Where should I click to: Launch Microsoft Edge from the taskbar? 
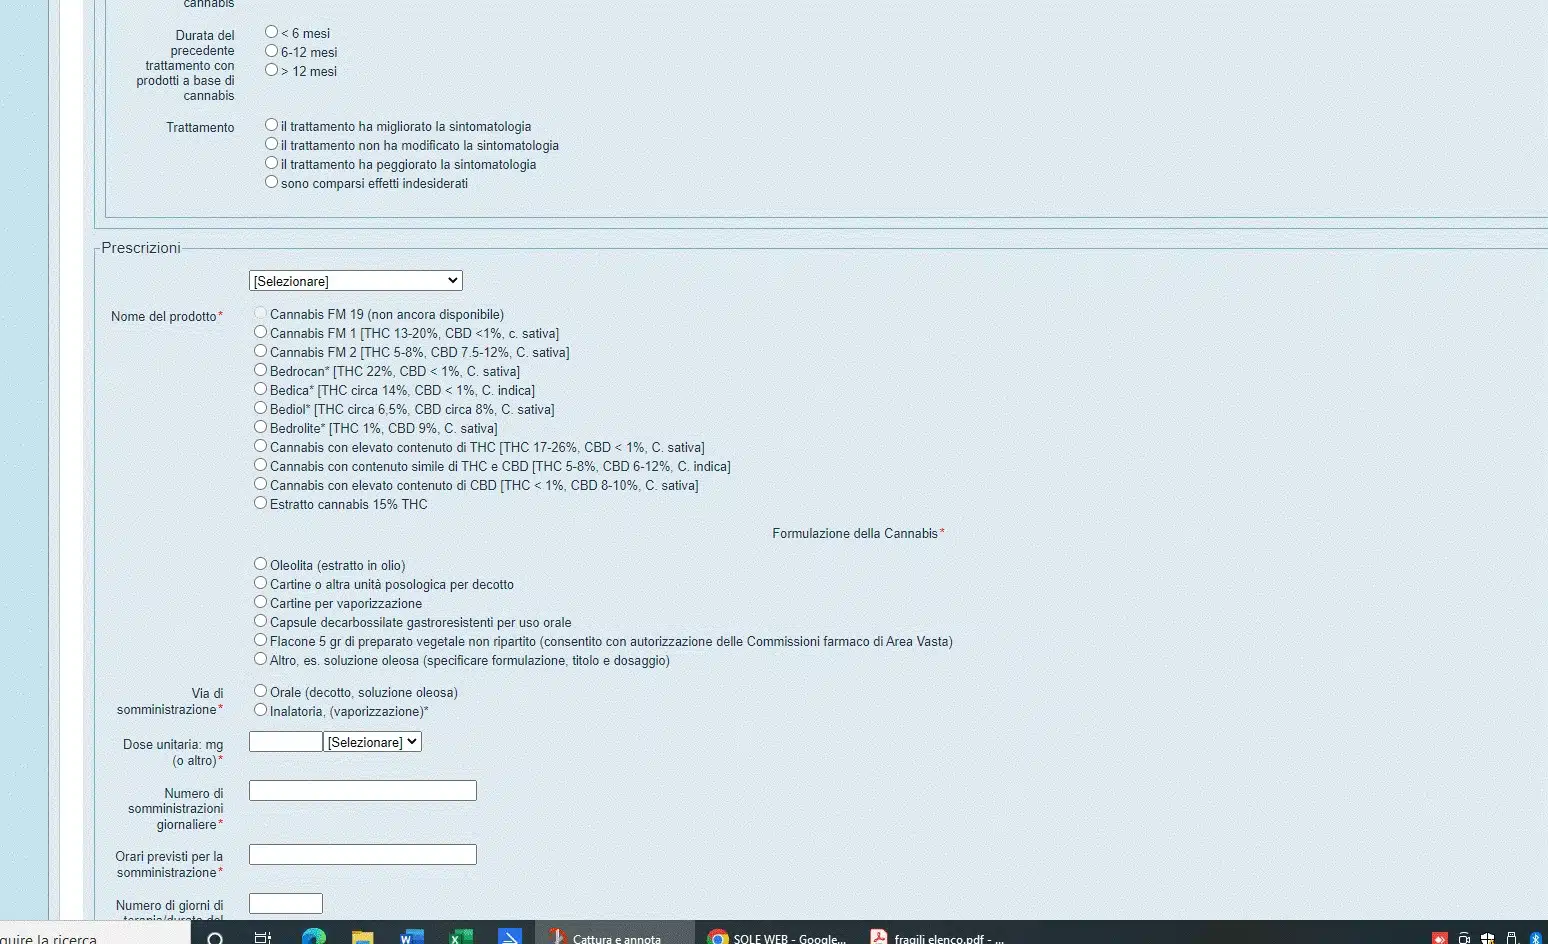point(314,938)
